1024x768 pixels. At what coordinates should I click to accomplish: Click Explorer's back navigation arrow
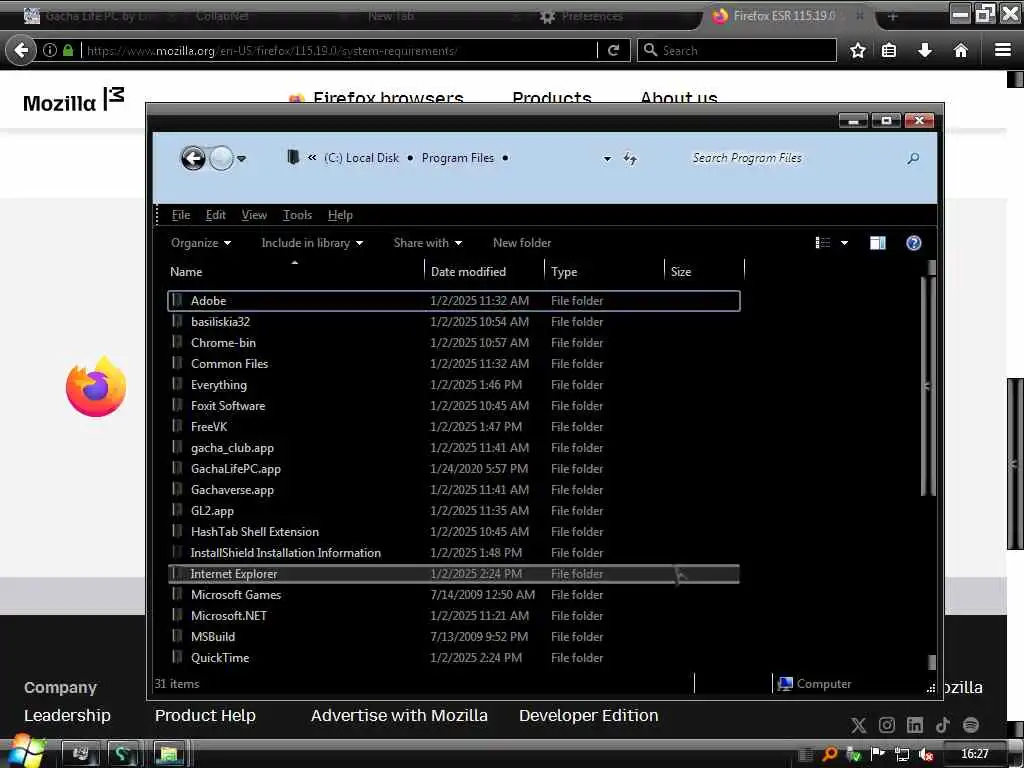(x=193, y=158)
